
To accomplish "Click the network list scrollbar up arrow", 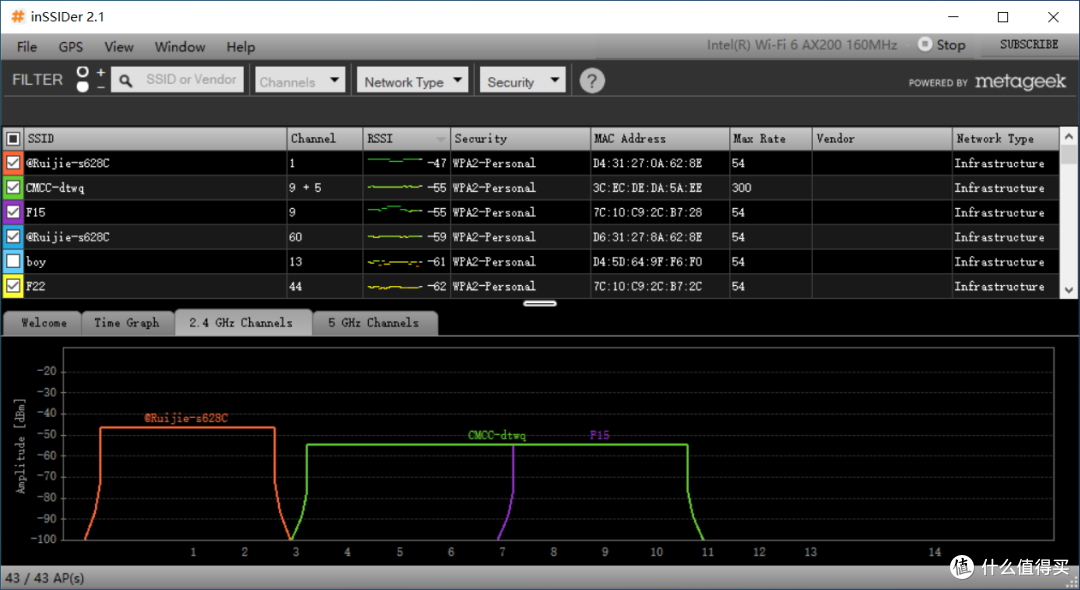I will (1068, 136).
